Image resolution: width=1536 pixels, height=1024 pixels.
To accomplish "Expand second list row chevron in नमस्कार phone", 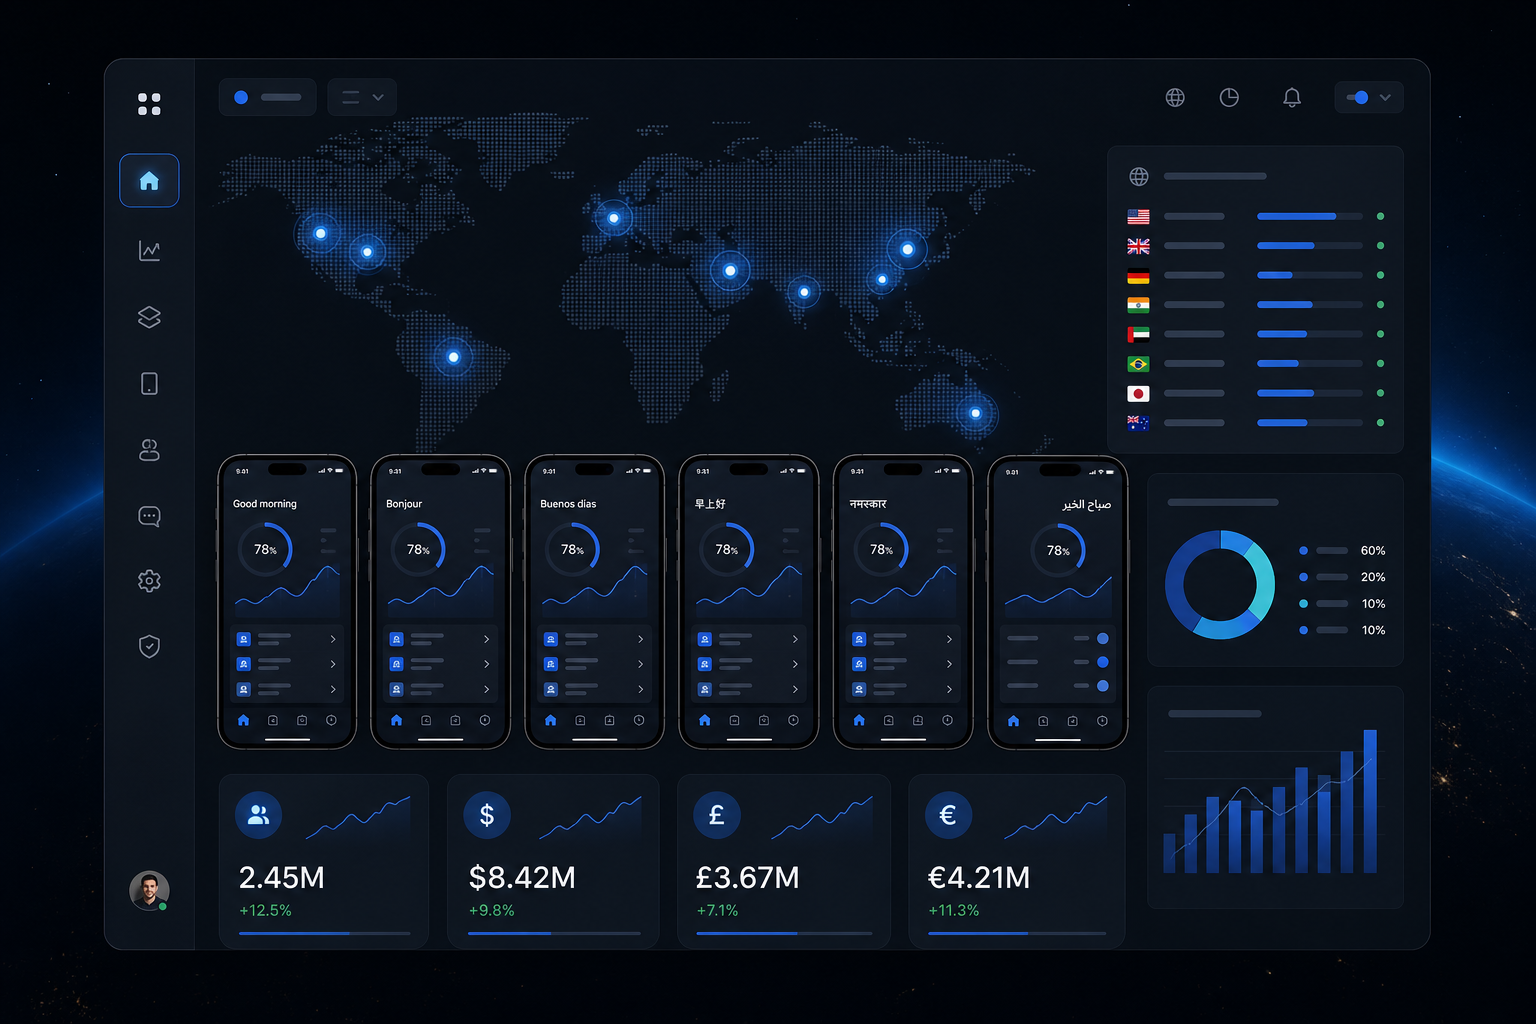I will [949, 664].
